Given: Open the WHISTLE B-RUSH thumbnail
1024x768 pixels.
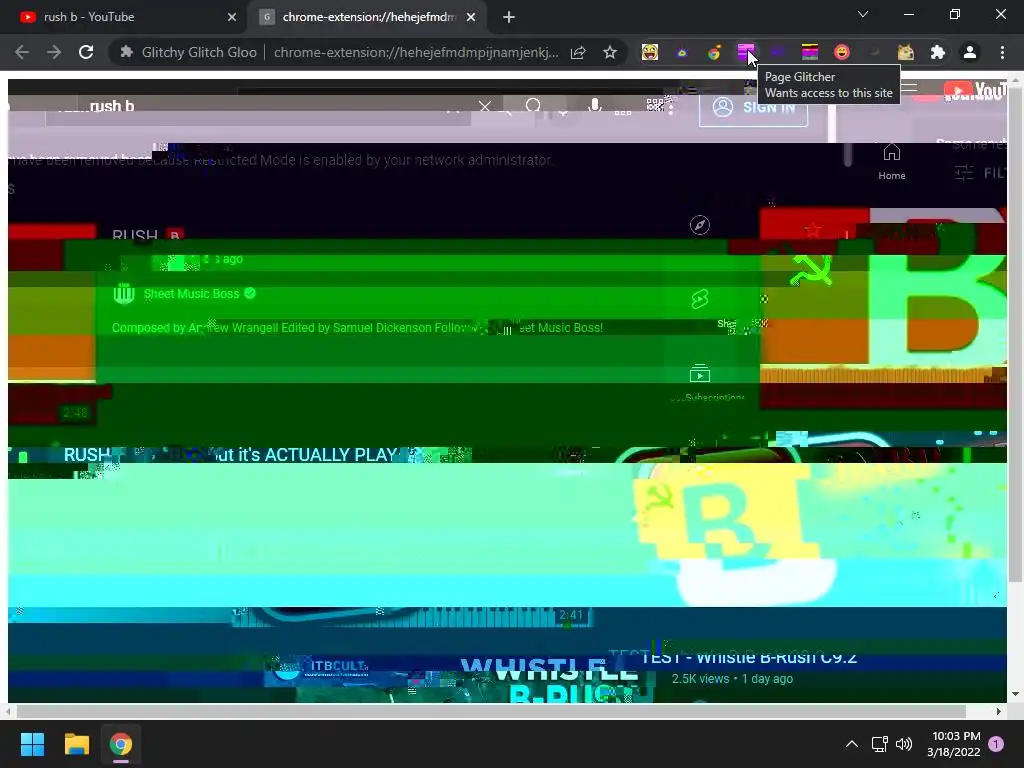Looking at the screenshot, I should coord(459,679).
